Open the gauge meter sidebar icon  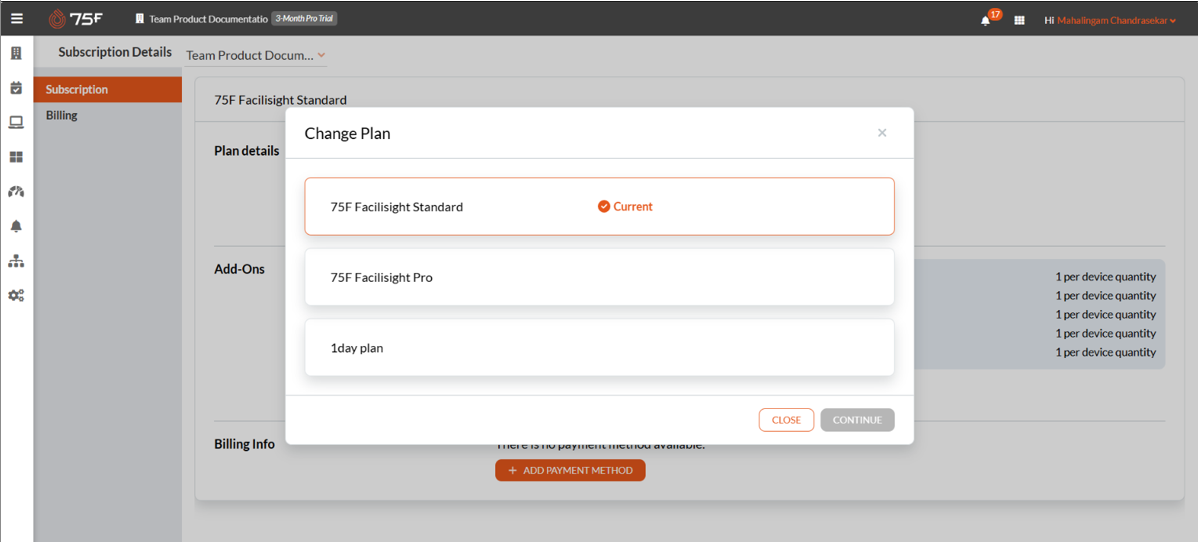pos(16,191)
